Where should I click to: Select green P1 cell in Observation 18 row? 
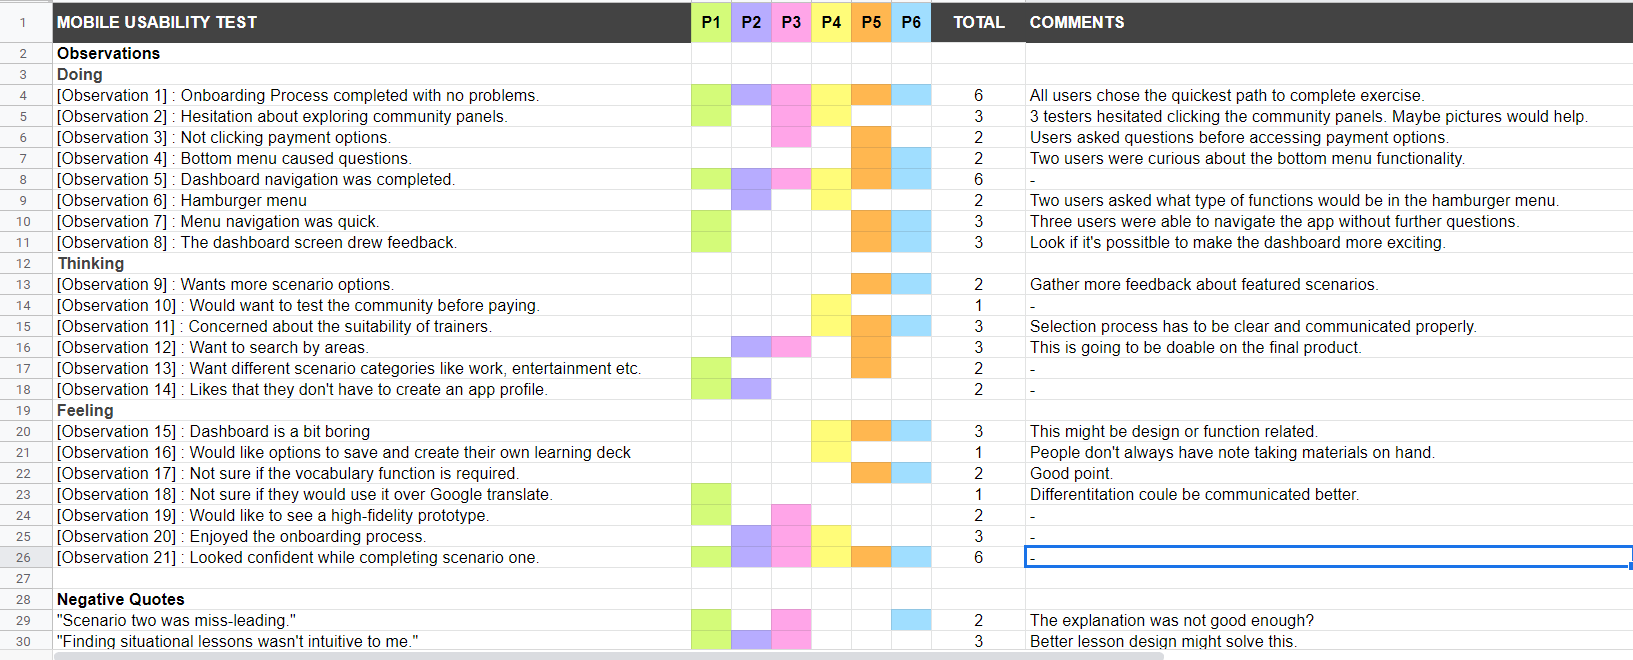pos(711,495)
